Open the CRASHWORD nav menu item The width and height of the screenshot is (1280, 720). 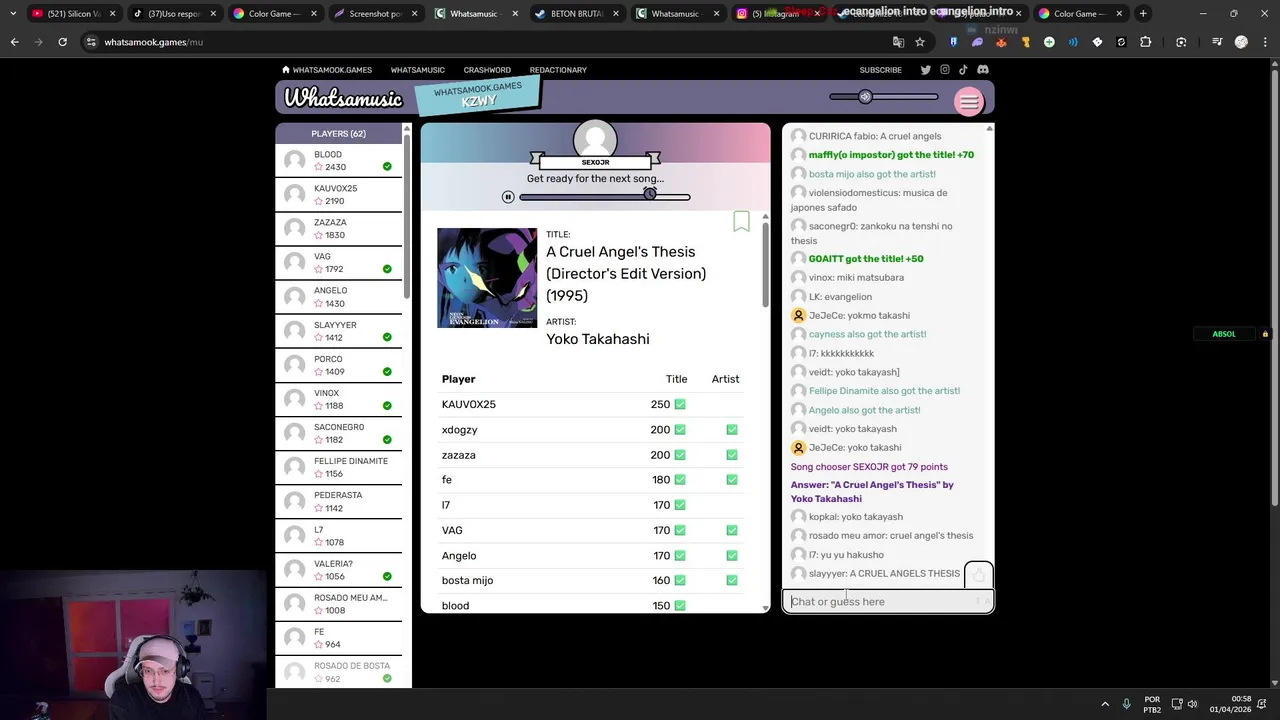coord(487,70)
